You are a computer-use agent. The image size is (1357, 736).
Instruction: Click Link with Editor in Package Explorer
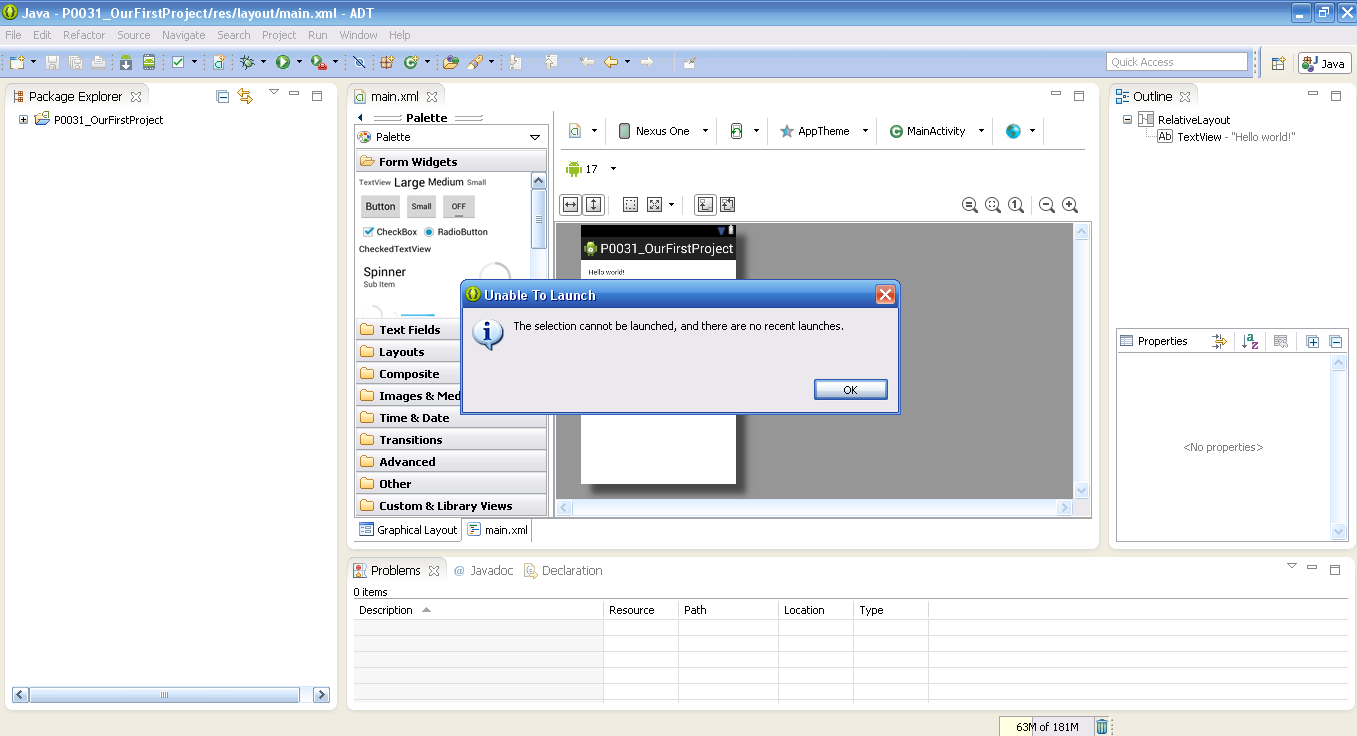(x=245, y=96)
